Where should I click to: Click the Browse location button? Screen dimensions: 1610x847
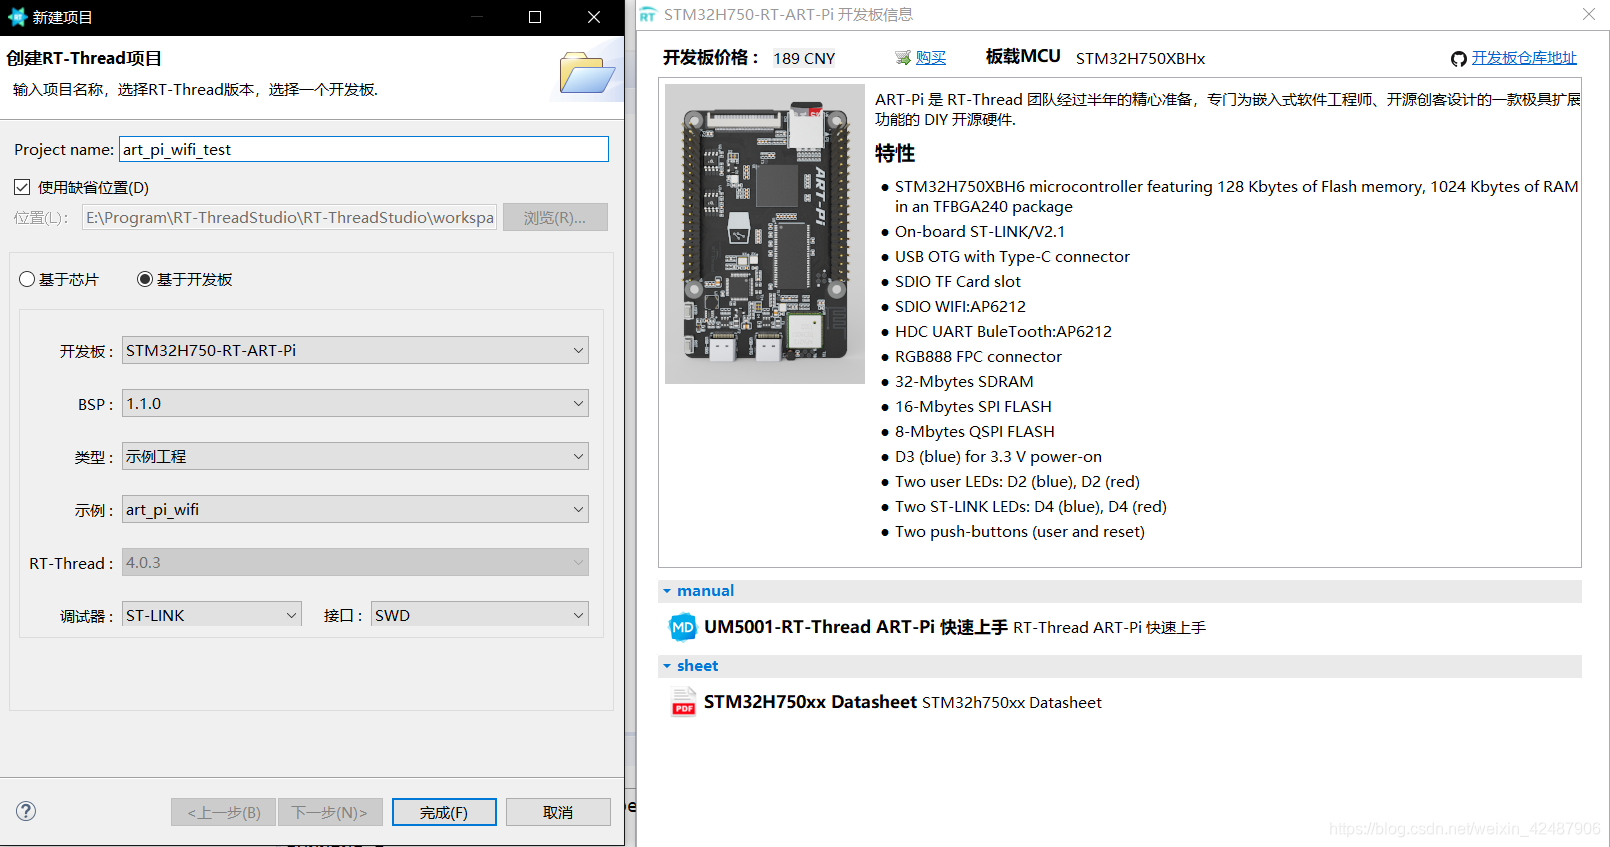pos(555,217)
